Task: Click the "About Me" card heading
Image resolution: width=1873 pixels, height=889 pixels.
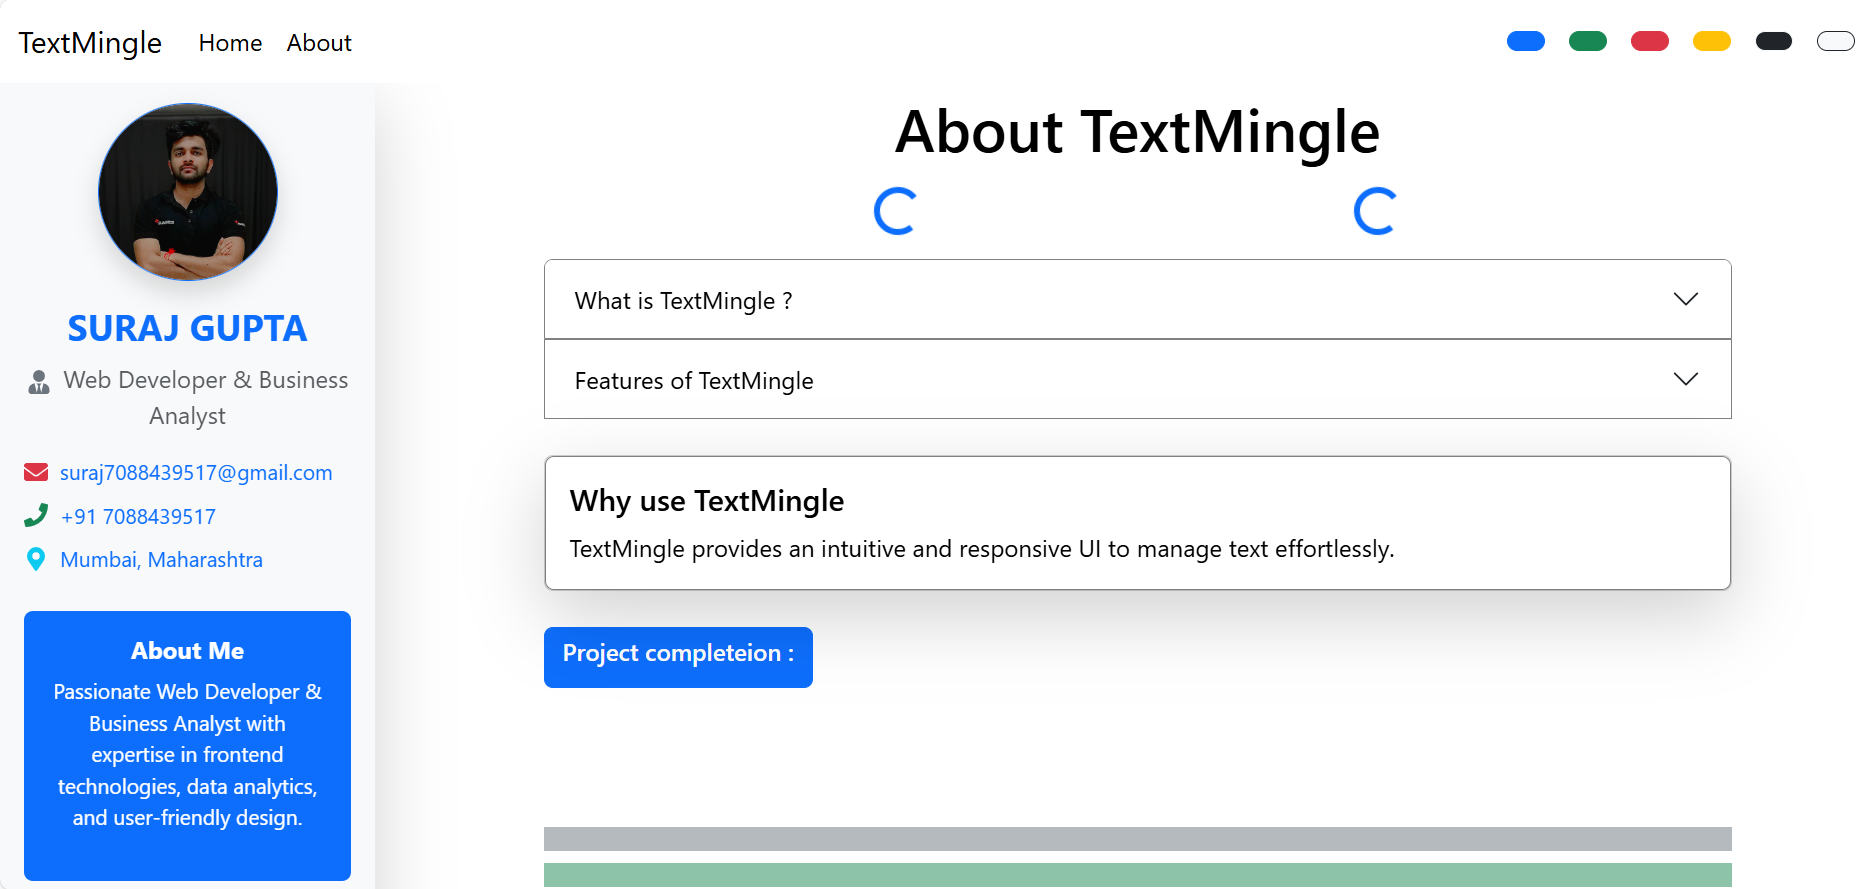Action: click(187, 651)
